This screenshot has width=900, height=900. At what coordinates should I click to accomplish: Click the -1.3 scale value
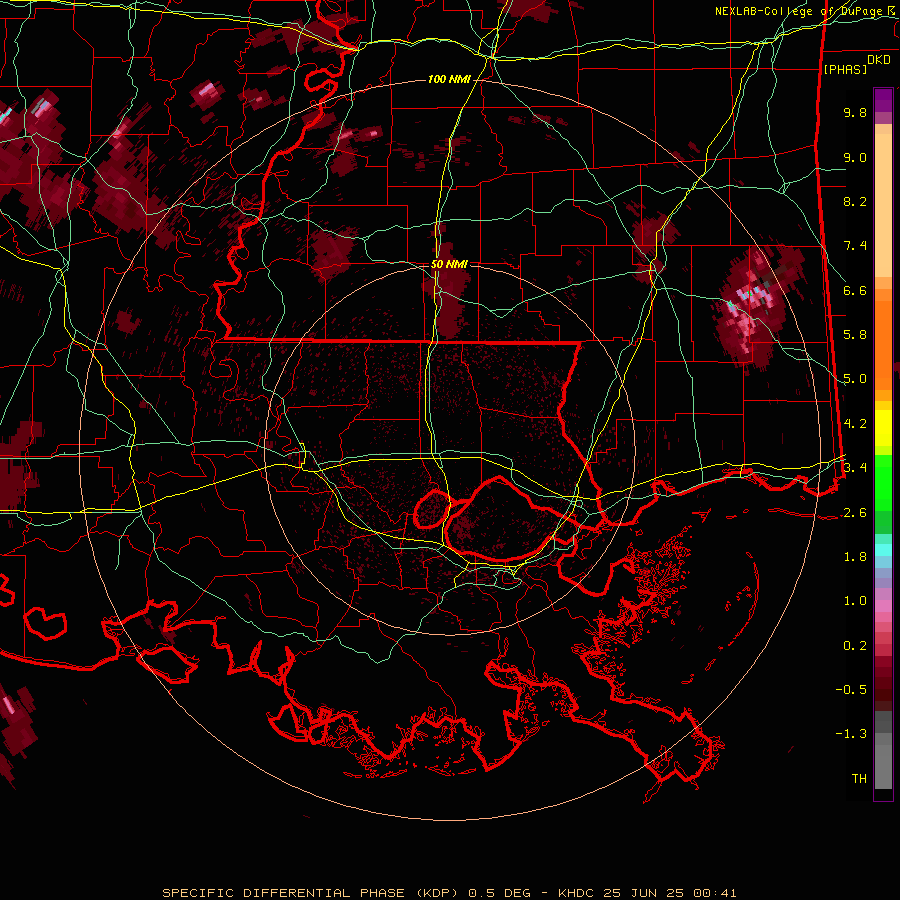coord(851,734)
